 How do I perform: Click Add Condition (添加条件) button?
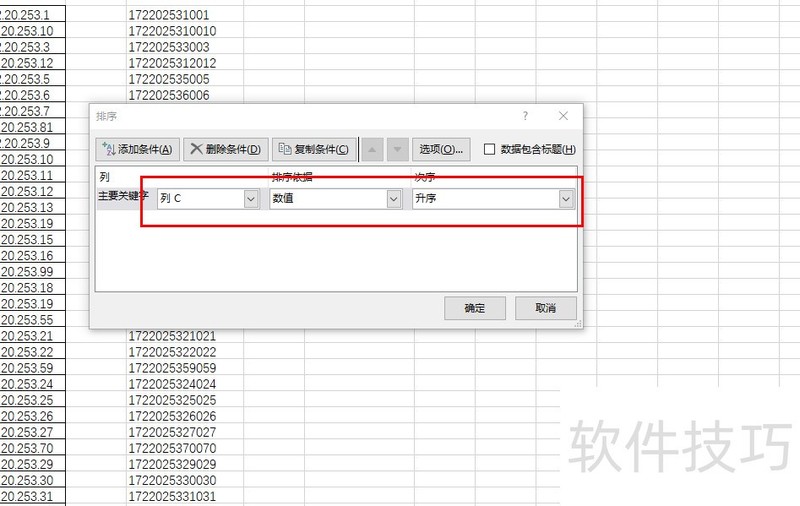(137, 149)
